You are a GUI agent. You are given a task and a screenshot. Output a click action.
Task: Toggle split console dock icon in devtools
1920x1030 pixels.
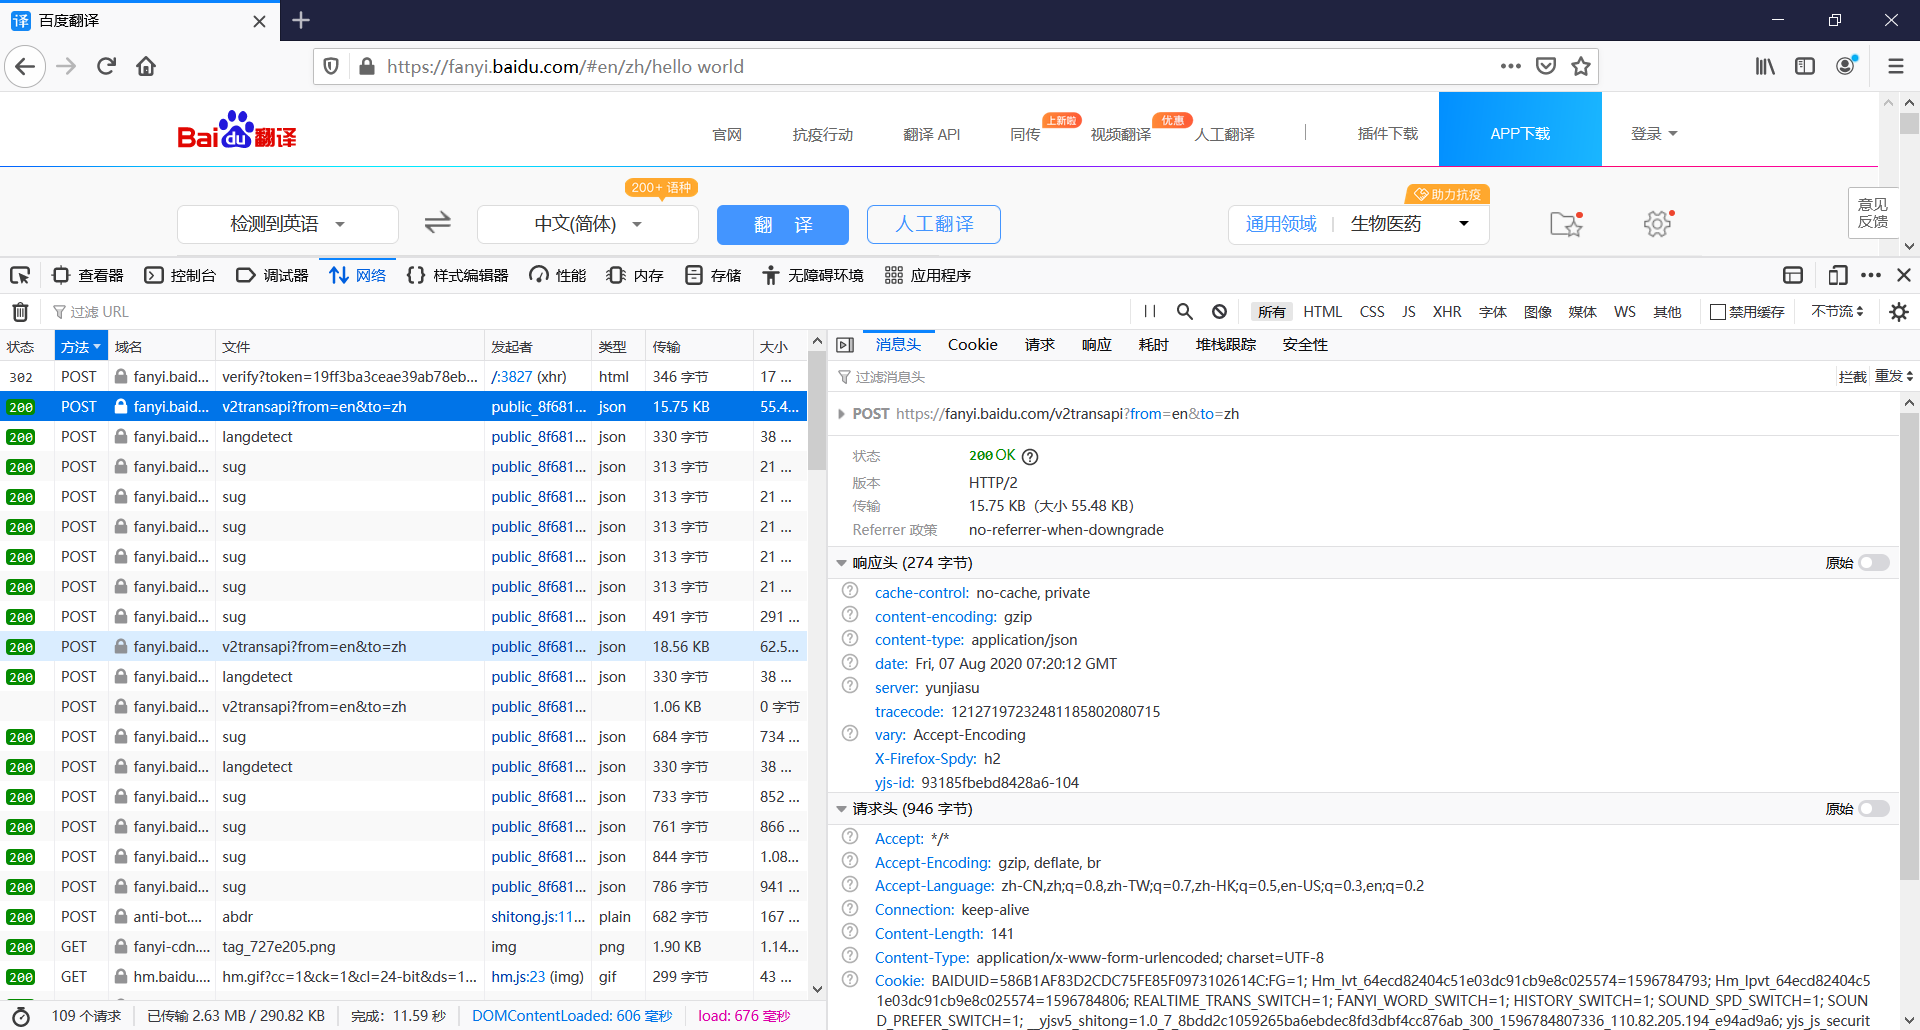(1793, 275)
